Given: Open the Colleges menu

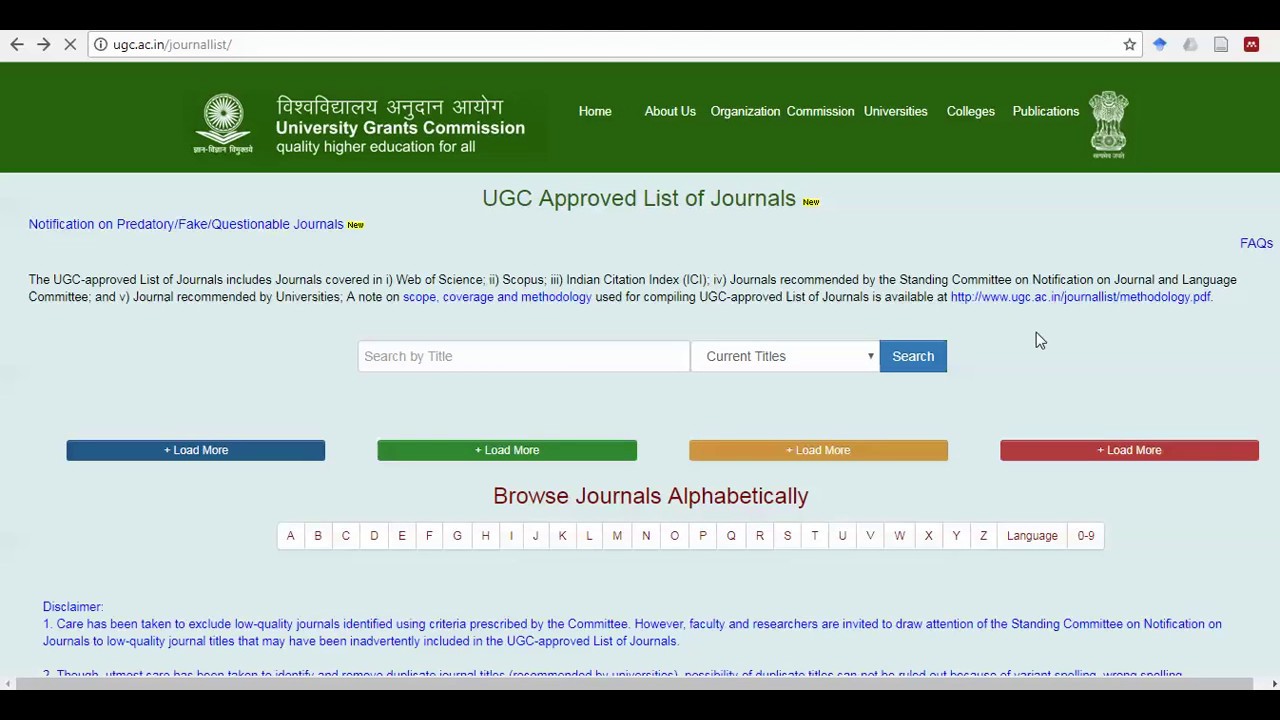Looking at the screenshot, I should 971,111.
